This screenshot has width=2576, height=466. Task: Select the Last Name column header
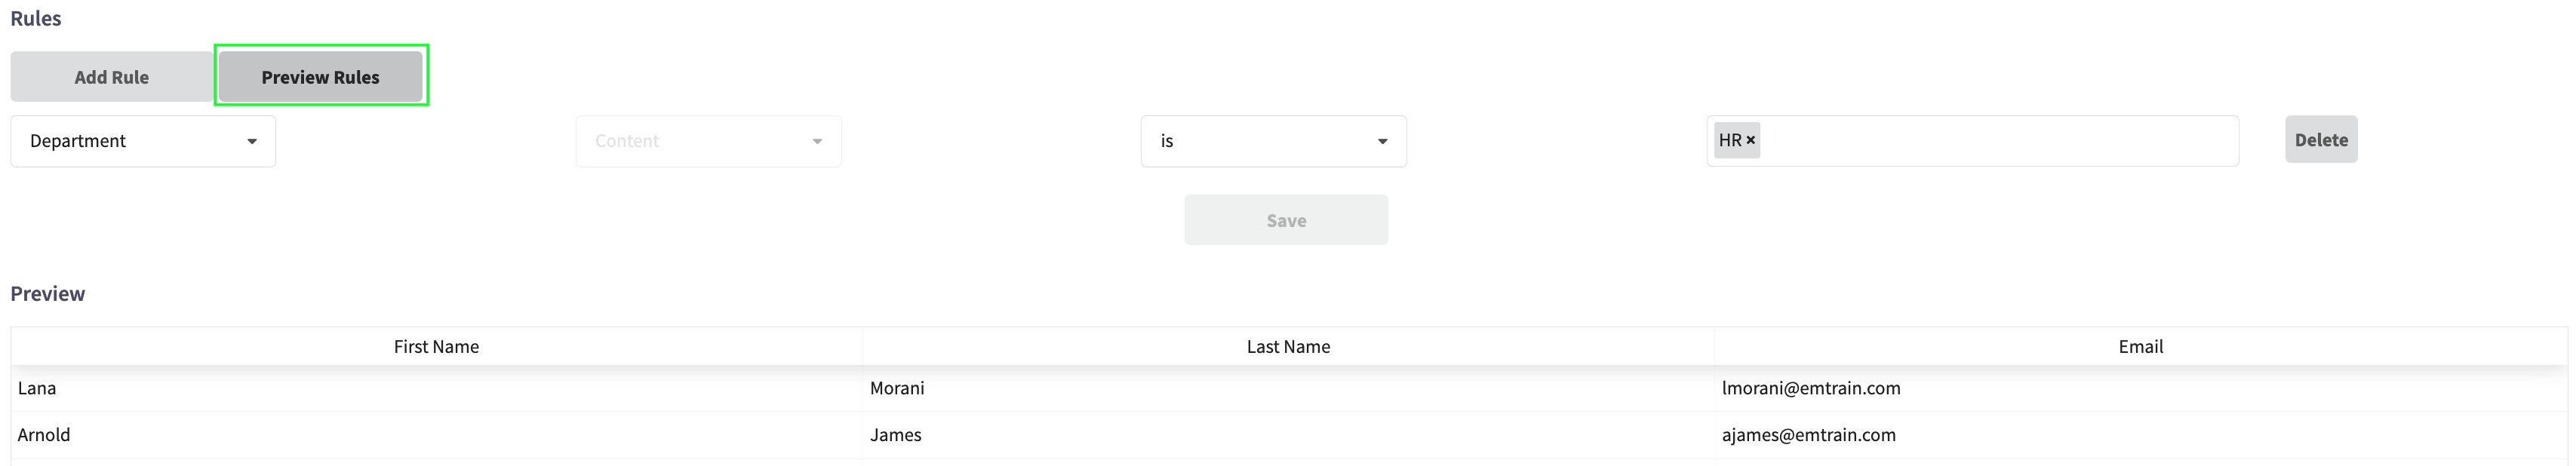tap(1288, 346)
